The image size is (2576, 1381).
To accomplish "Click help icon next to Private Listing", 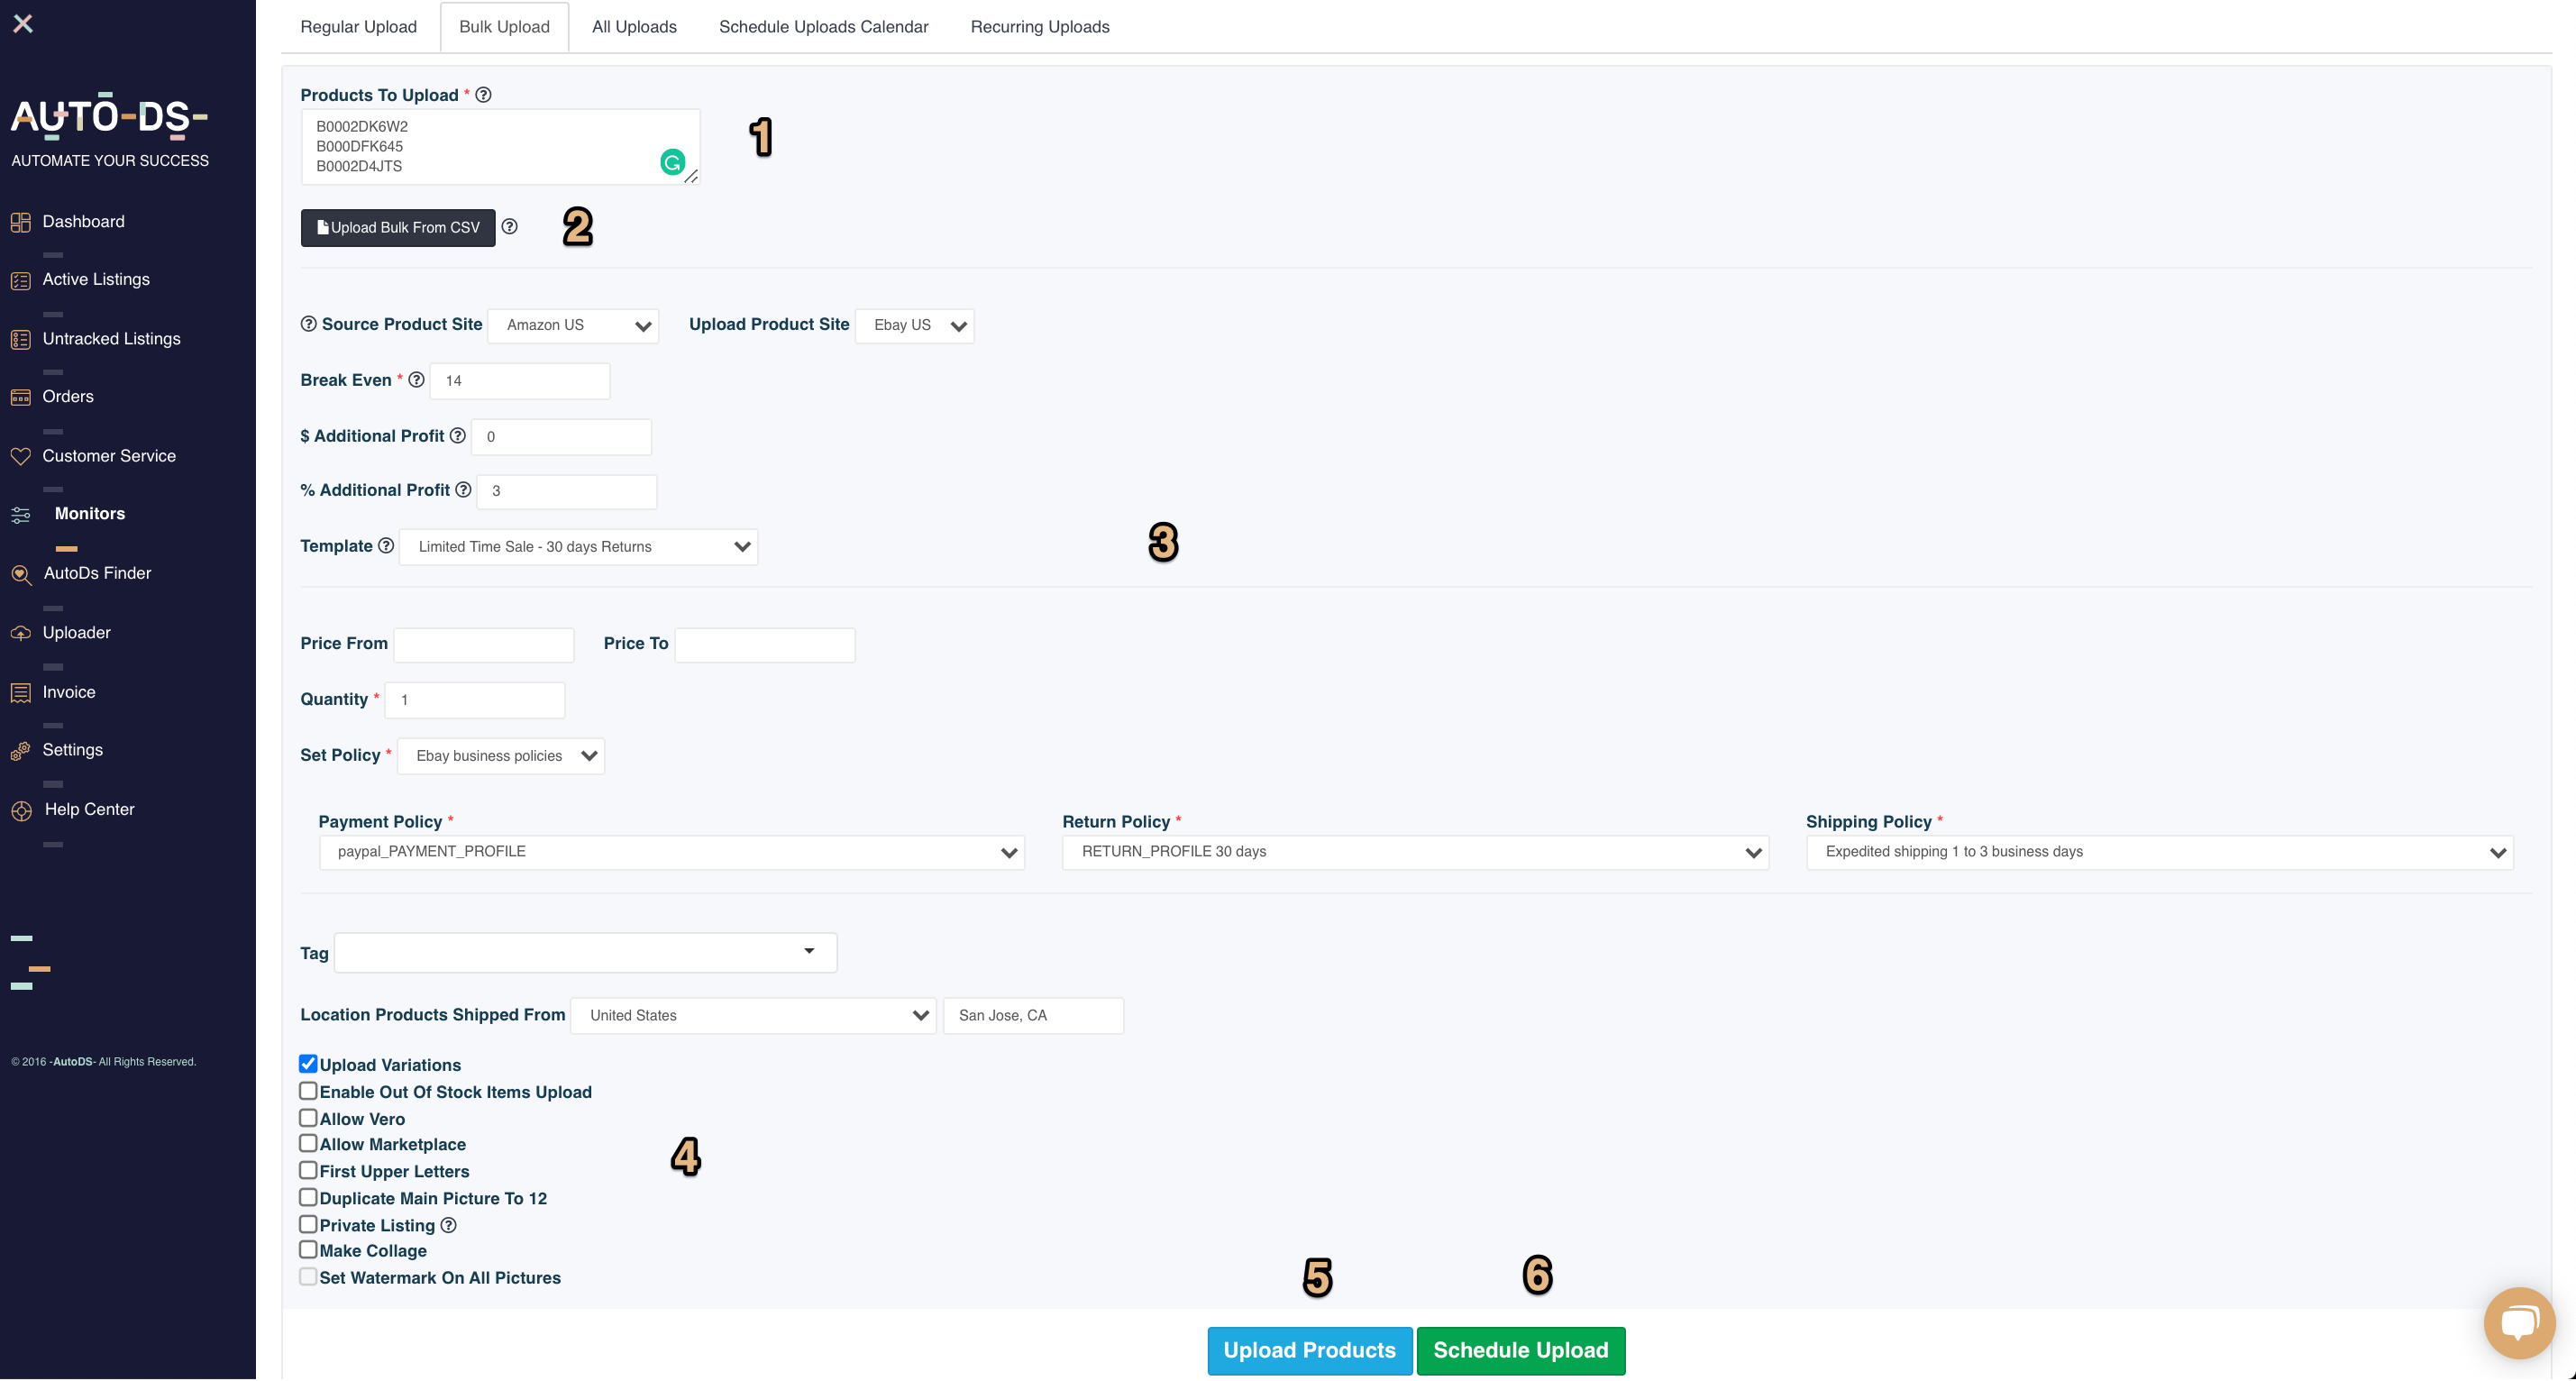I will coord(448,1225).
